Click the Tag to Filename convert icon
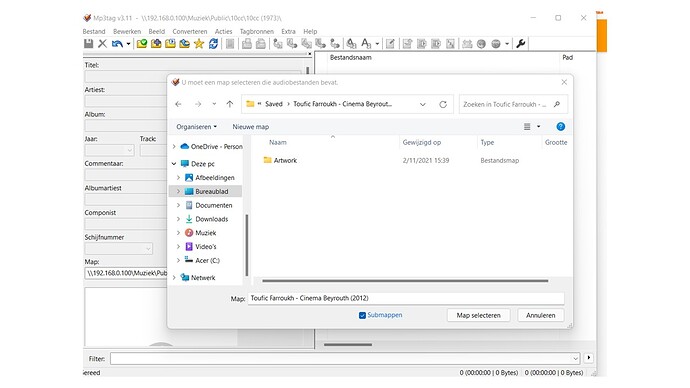Image resolution: width=690 pixels, height=388 pixels. (x=278, y=44)
